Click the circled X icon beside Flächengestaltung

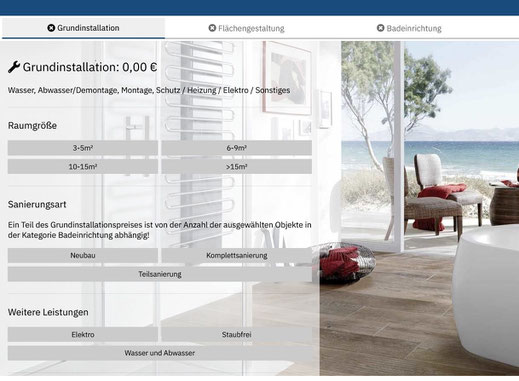tap(212, 28)
